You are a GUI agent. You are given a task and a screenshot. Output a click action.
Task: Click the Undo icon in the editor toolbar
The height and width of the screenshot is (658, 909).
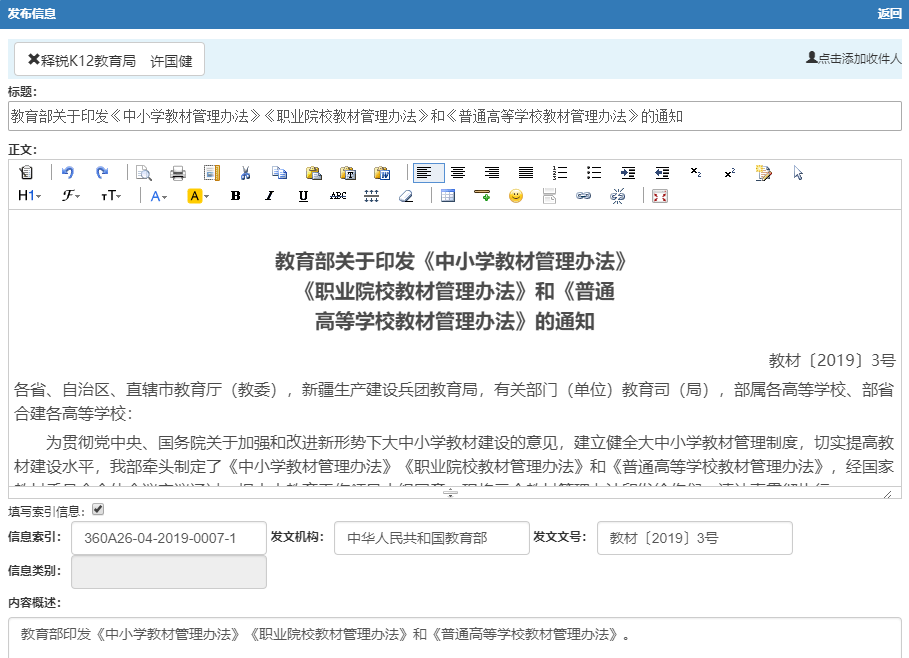[67, 172]
